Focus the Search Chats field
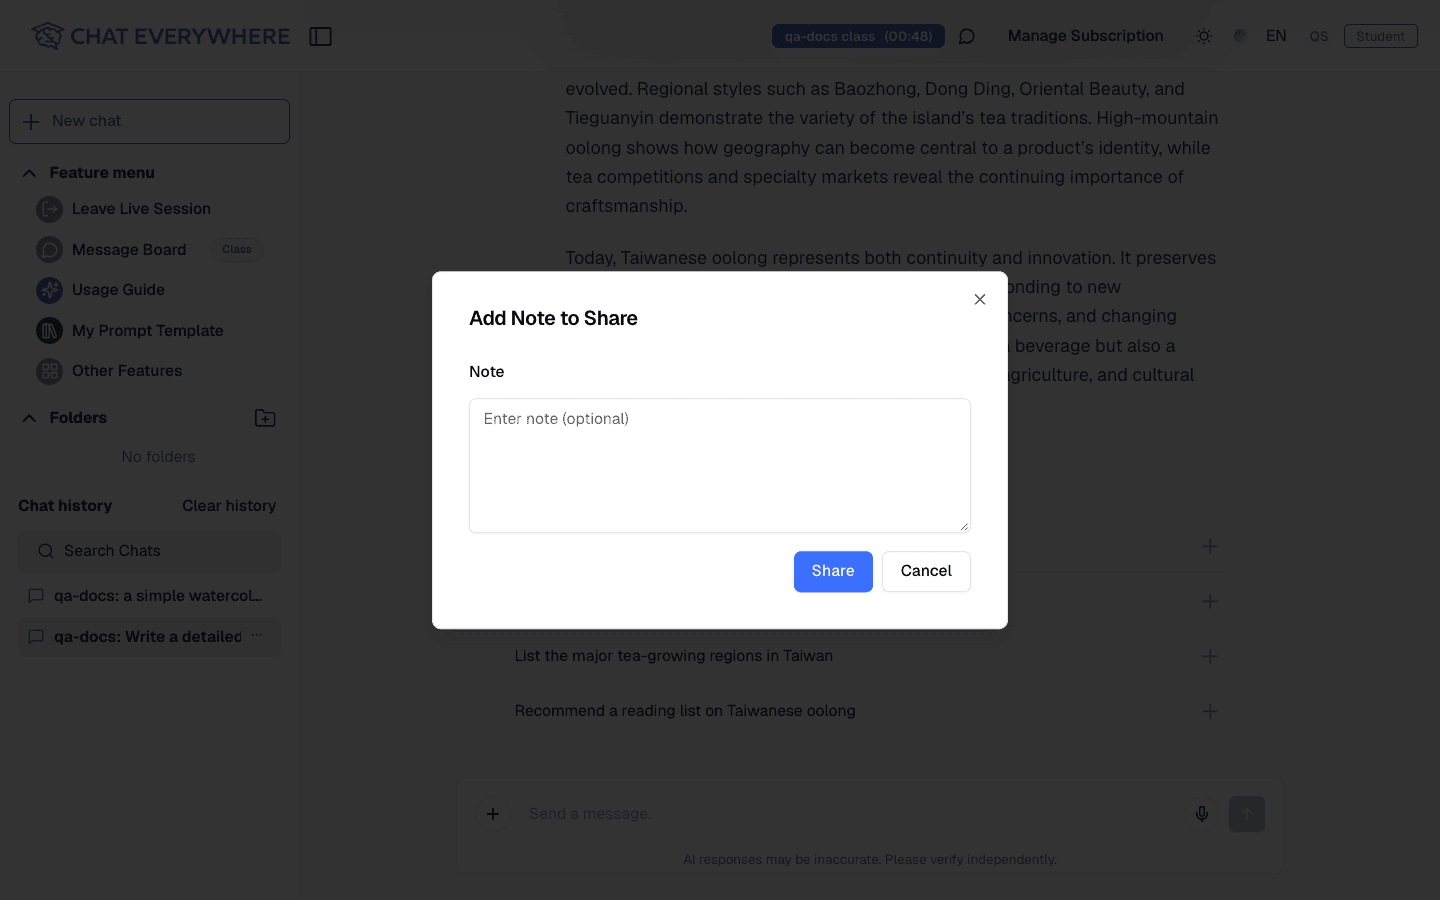1440x900 pixels. tap(150, 551)
